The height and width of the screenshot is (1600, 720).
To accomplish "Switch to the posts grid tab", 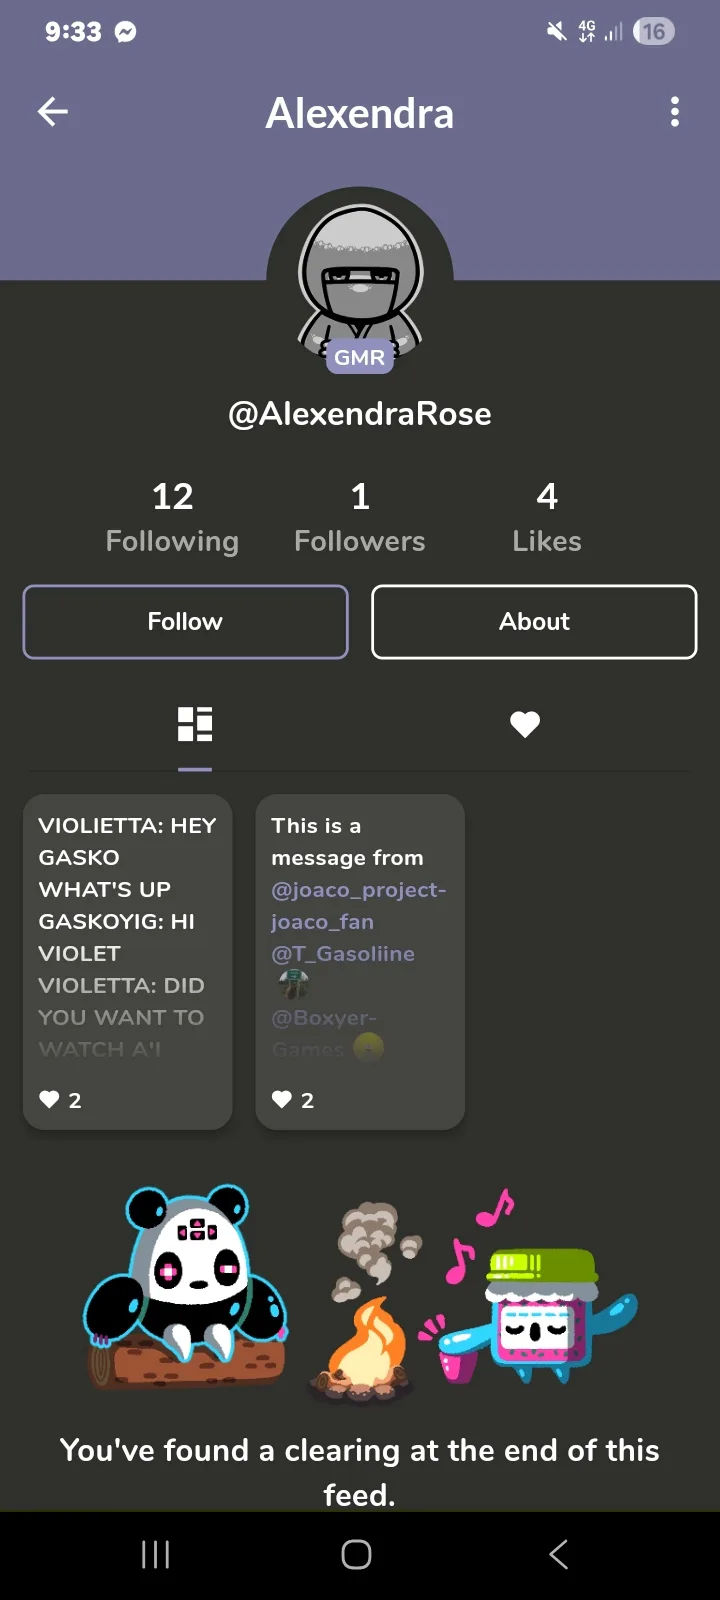I will pyautogui.click(x=195, y=724).
